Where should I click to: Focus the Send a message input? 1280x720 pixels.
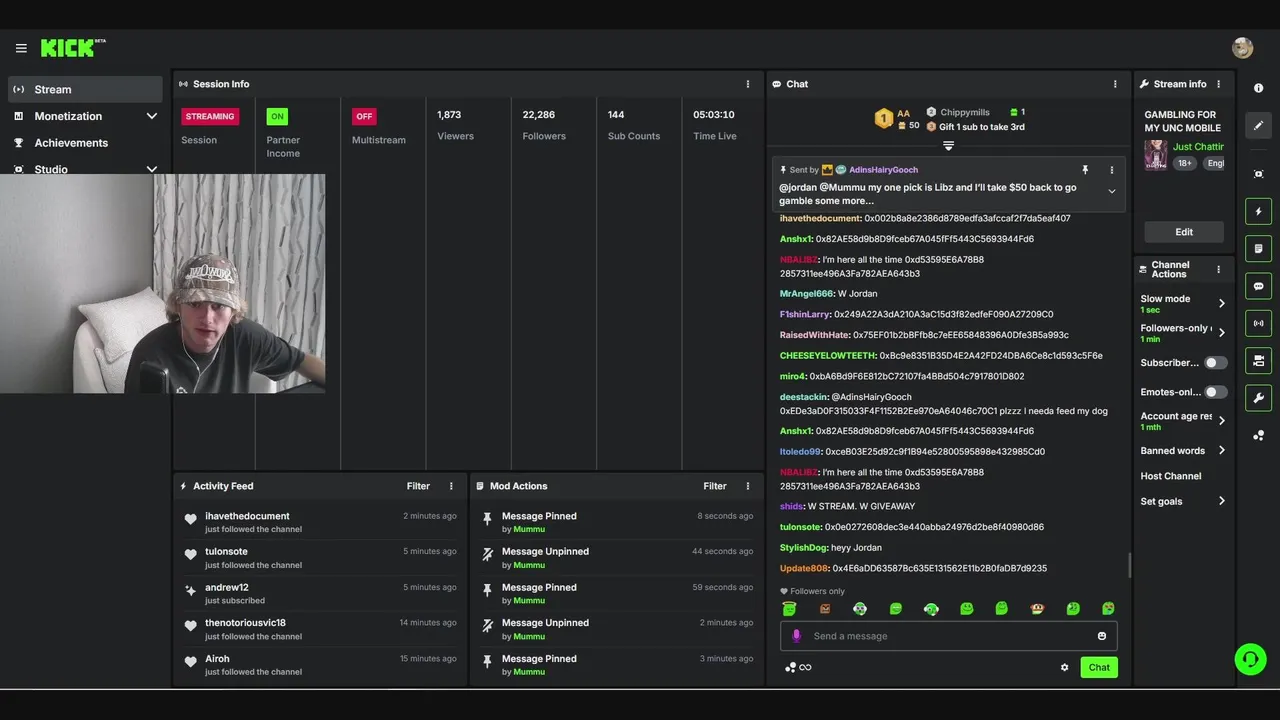(x=948, y=636)
